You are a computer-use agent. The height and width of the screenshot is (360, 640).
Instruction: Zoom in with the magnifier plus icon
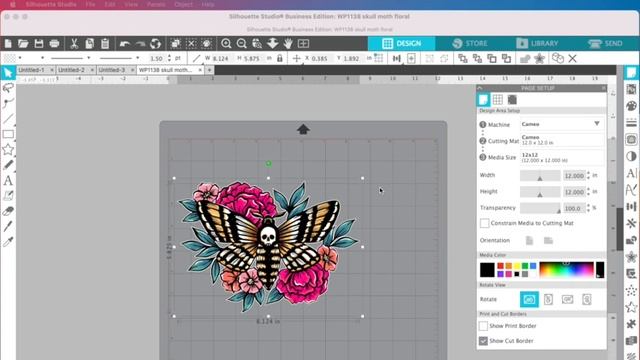click(226, 44)
